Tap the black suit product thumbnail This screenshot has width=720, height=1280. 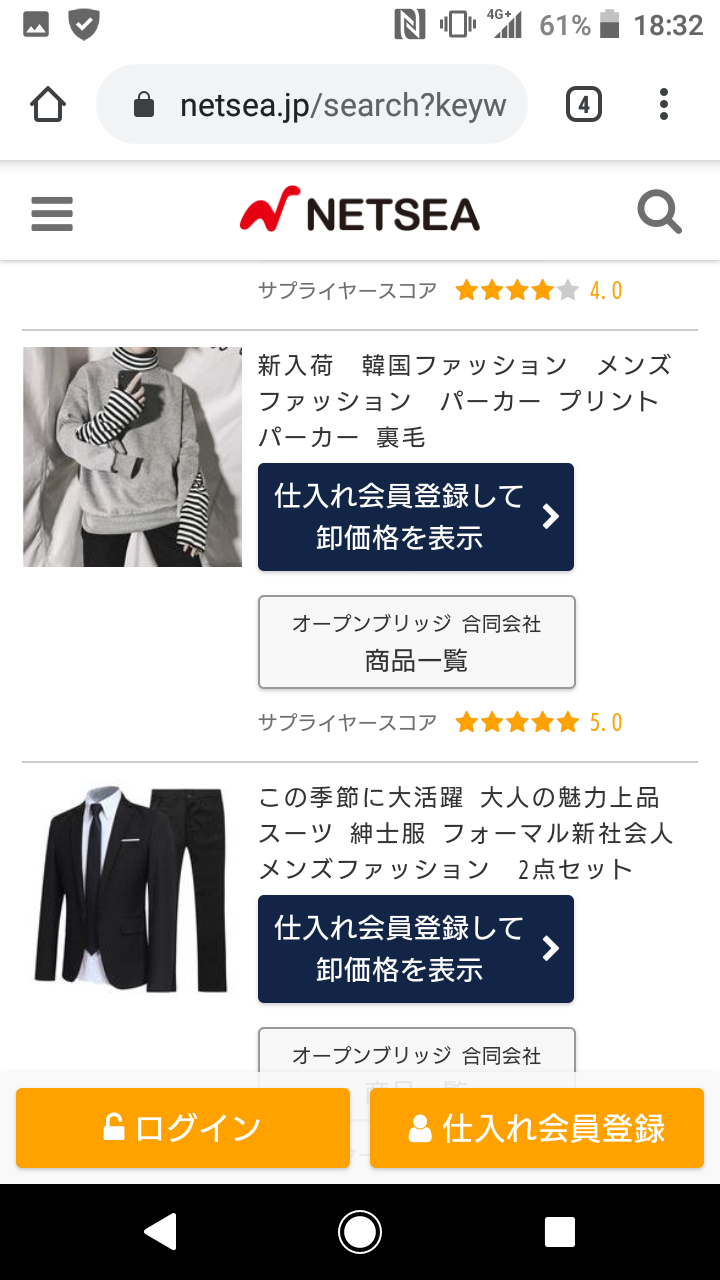point(133,890)
